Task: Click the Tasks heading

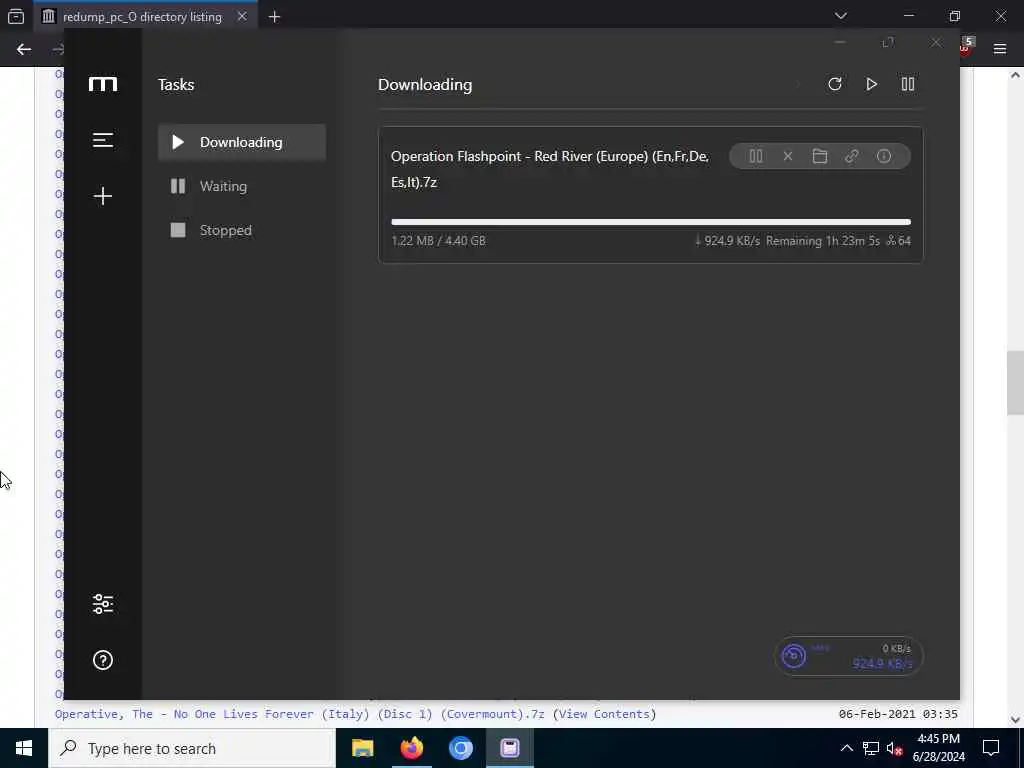Action: [x=176, y=84]
